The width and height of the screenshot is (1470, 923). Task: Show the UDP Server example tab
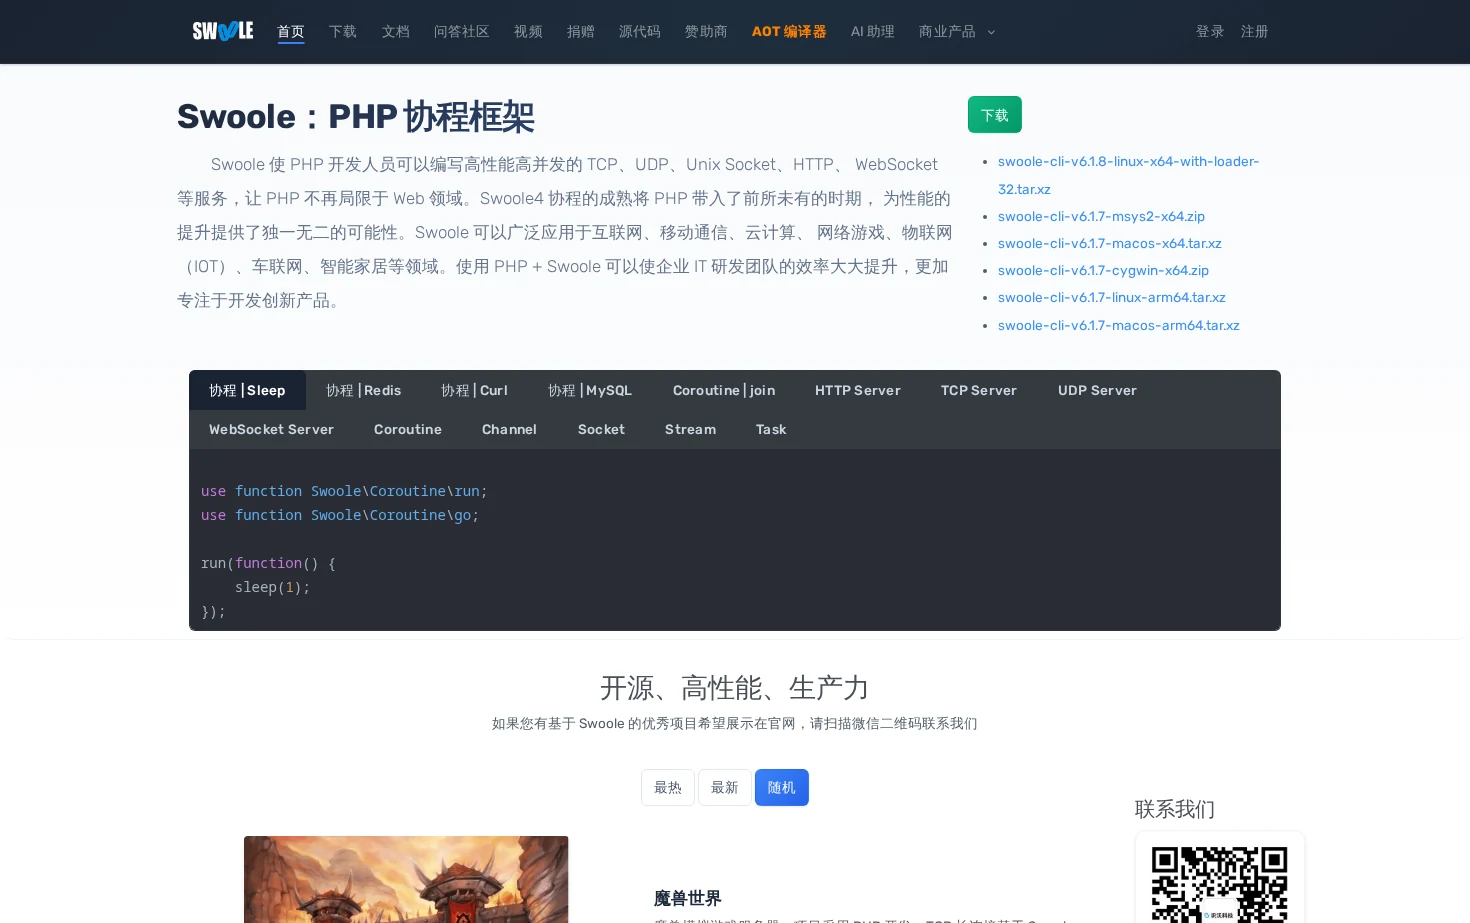[1097, 390]
